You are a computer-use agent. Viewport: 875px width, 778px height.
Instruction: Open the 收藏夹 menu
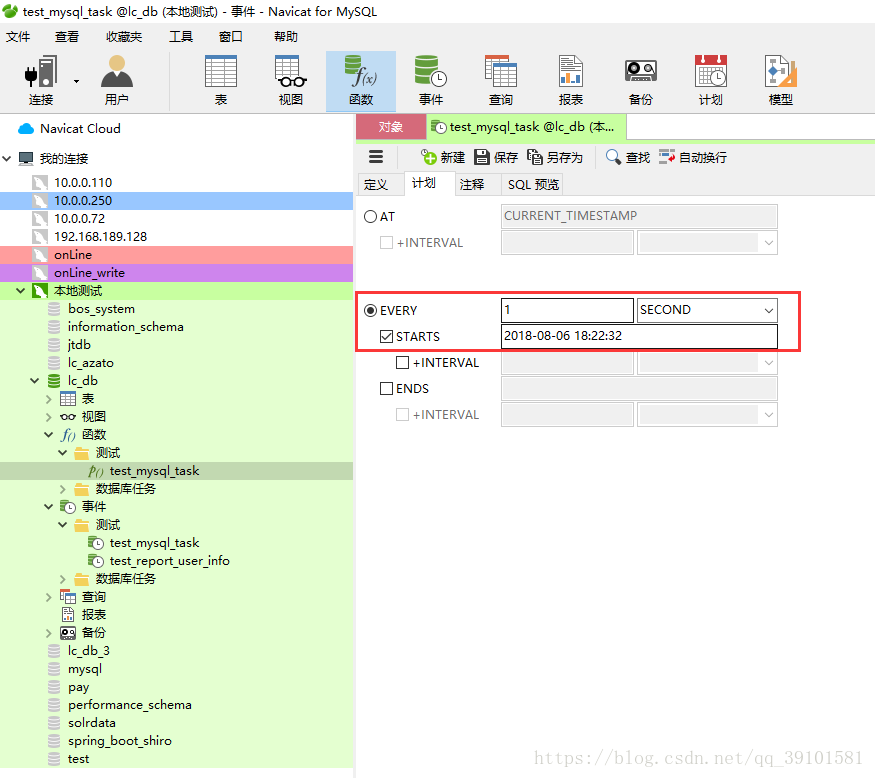click(x=124, y=37)
